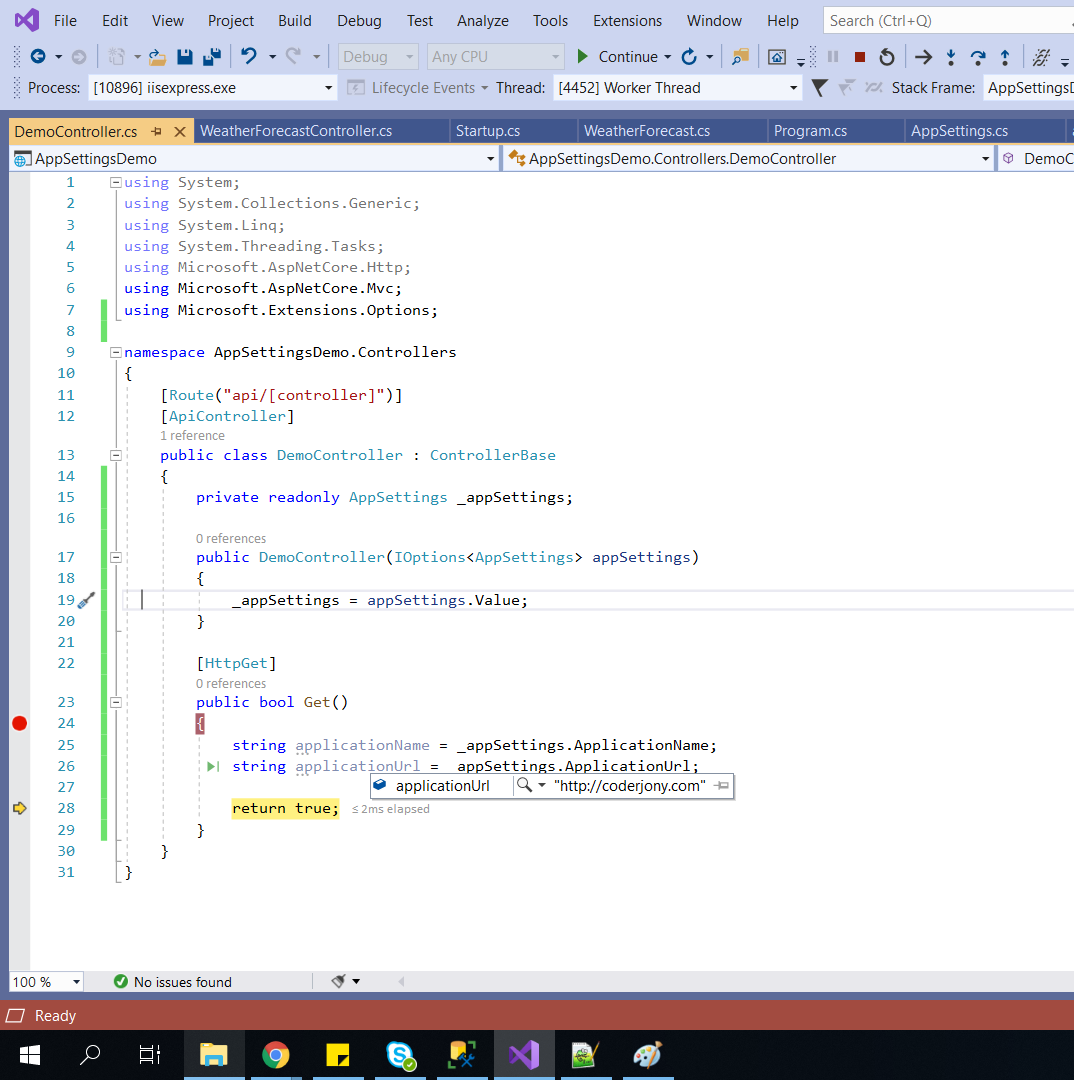Click the Save All files icon
The width and height of the screenshot is (1074, 1080).
213,57
